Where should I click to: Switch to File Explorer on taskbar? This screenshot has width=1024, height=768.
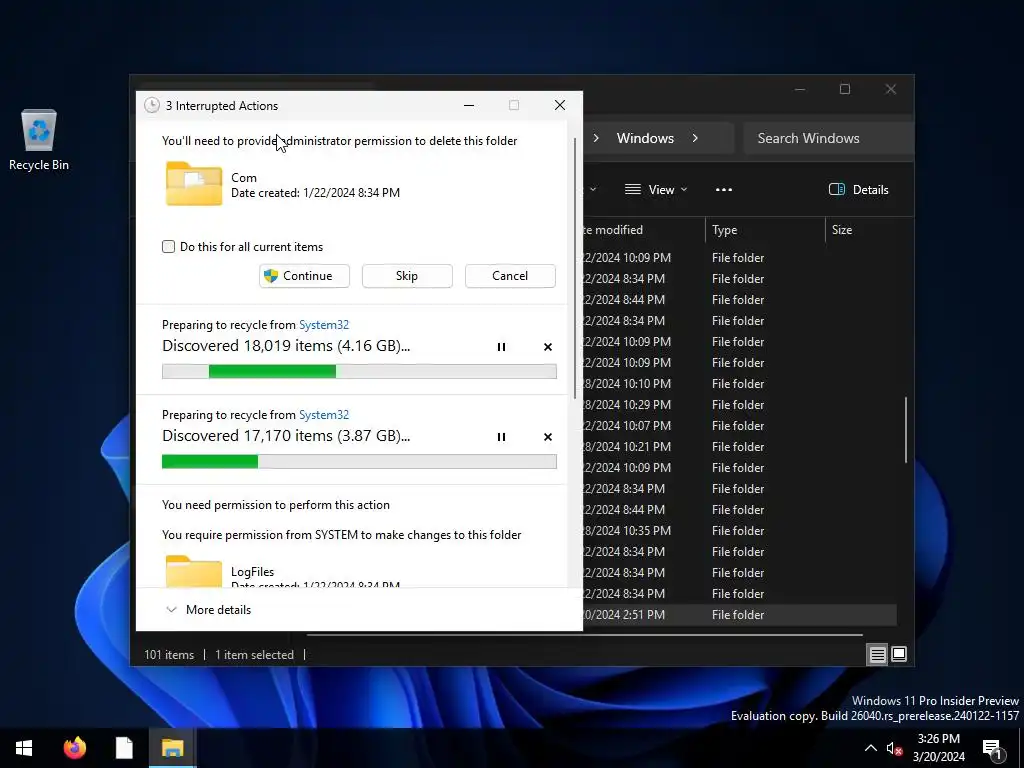point(172,748)
